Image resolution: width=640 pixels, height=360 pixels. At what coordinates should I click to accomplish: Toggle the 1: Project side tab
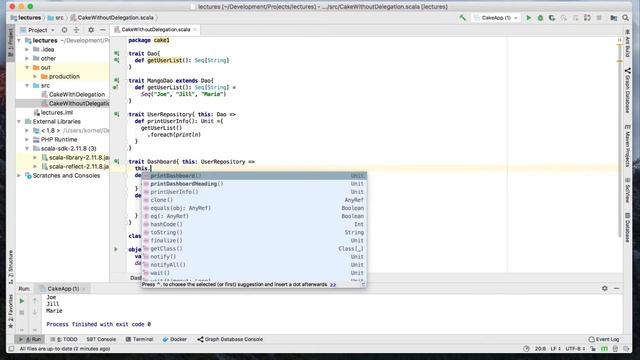coord(11,43)
